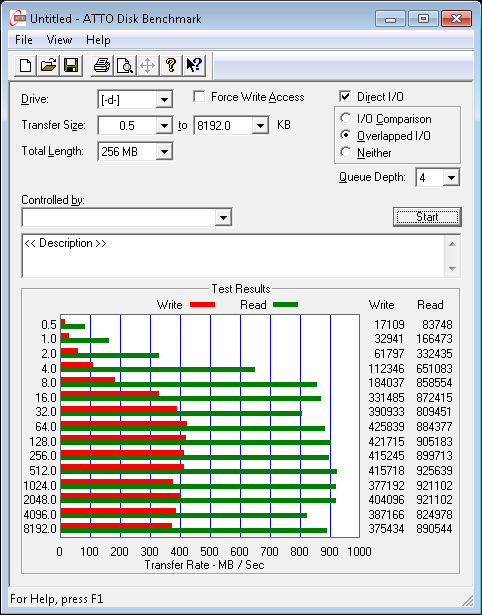Print results using the printer icon
The height and width of the screenshot is (615, 482).
pos(102,65)
